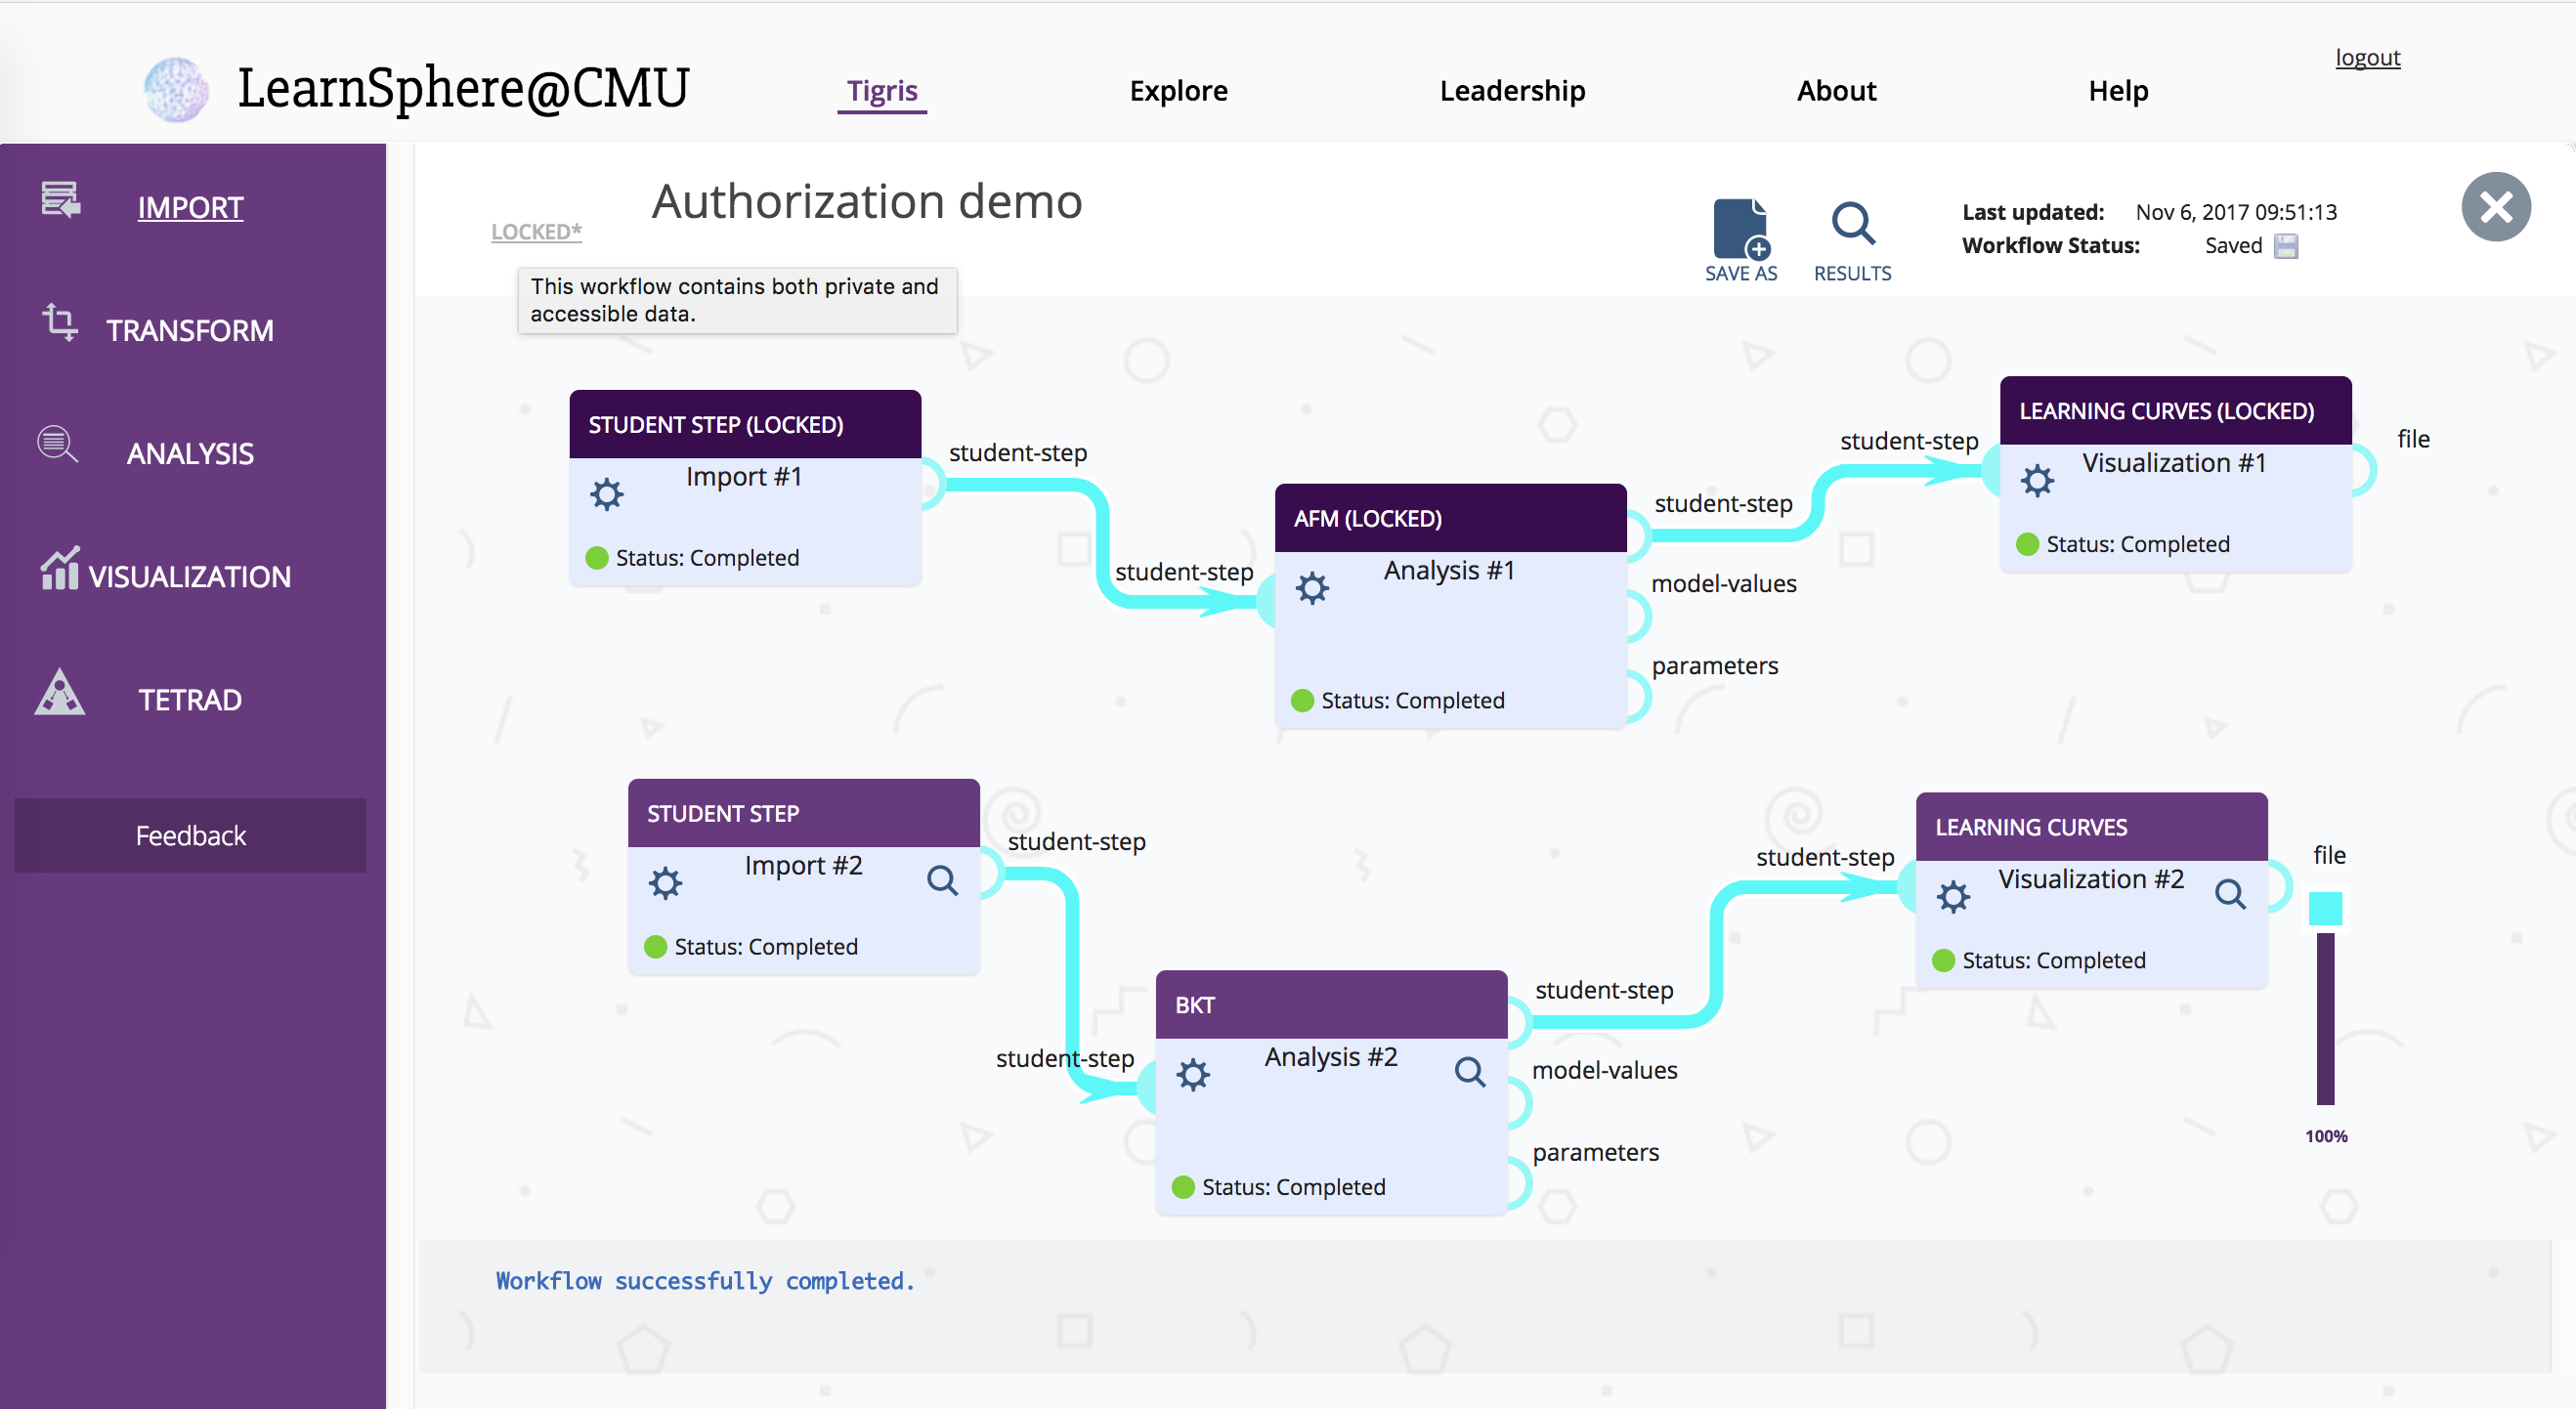Click the Authorization demo workflow title
The width and height of the screenshot is (2576, 1409).
coord(867,202)
